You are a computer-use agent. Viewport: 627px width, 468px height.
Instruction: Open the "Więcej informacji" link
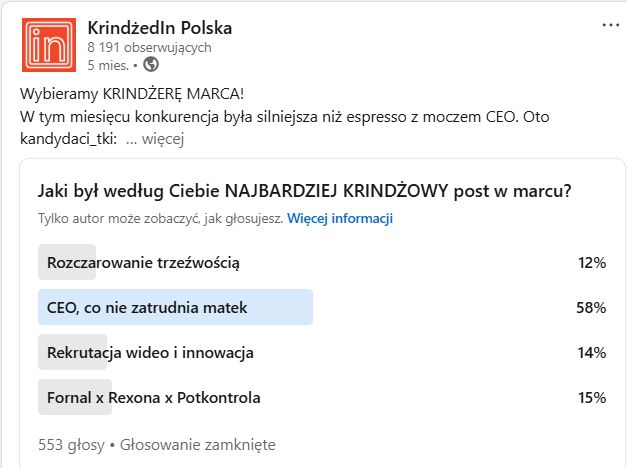point(340,218)
